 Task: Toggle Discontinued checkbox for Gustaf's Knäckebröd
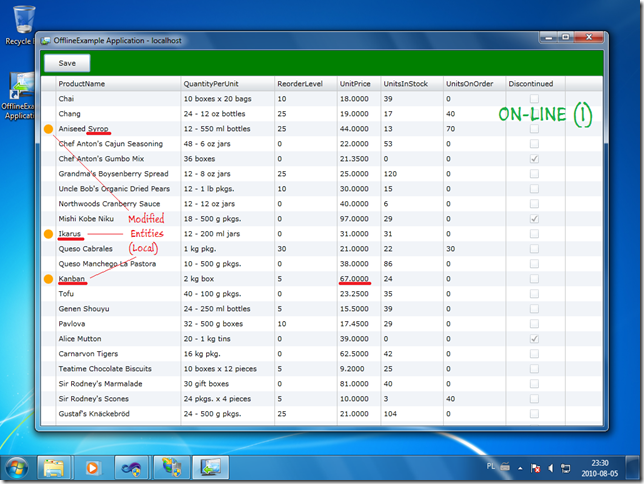pos(534,414)
